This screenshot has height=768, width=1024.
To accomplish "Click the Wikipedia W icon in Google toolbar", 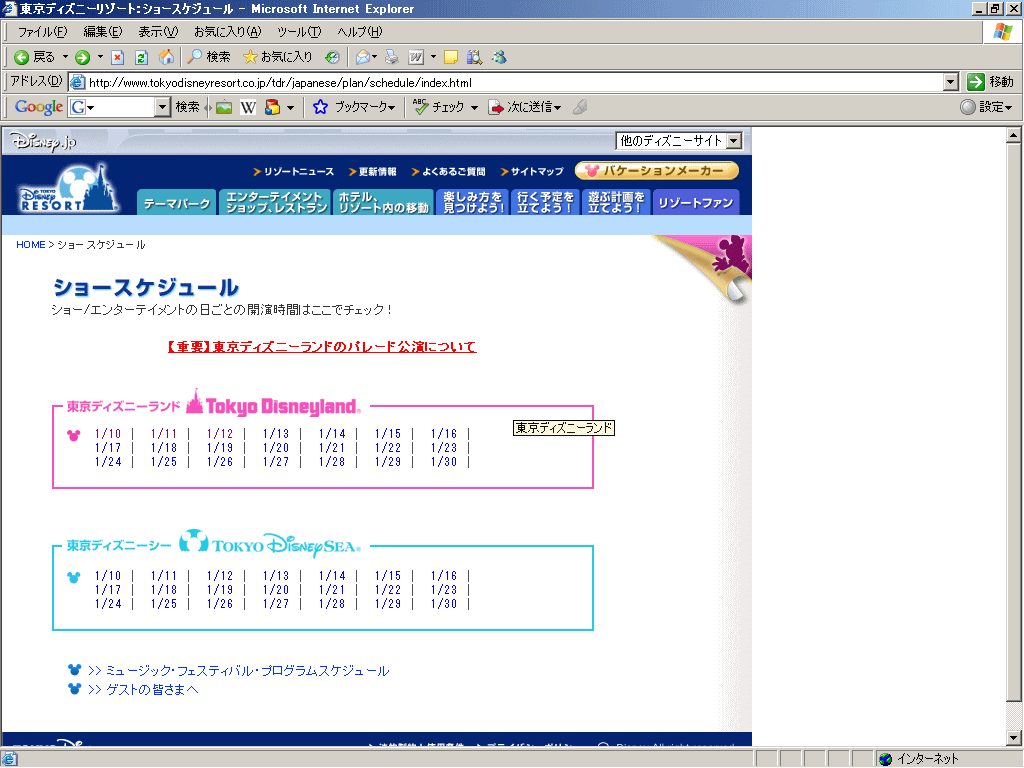I will coord(248,106).
